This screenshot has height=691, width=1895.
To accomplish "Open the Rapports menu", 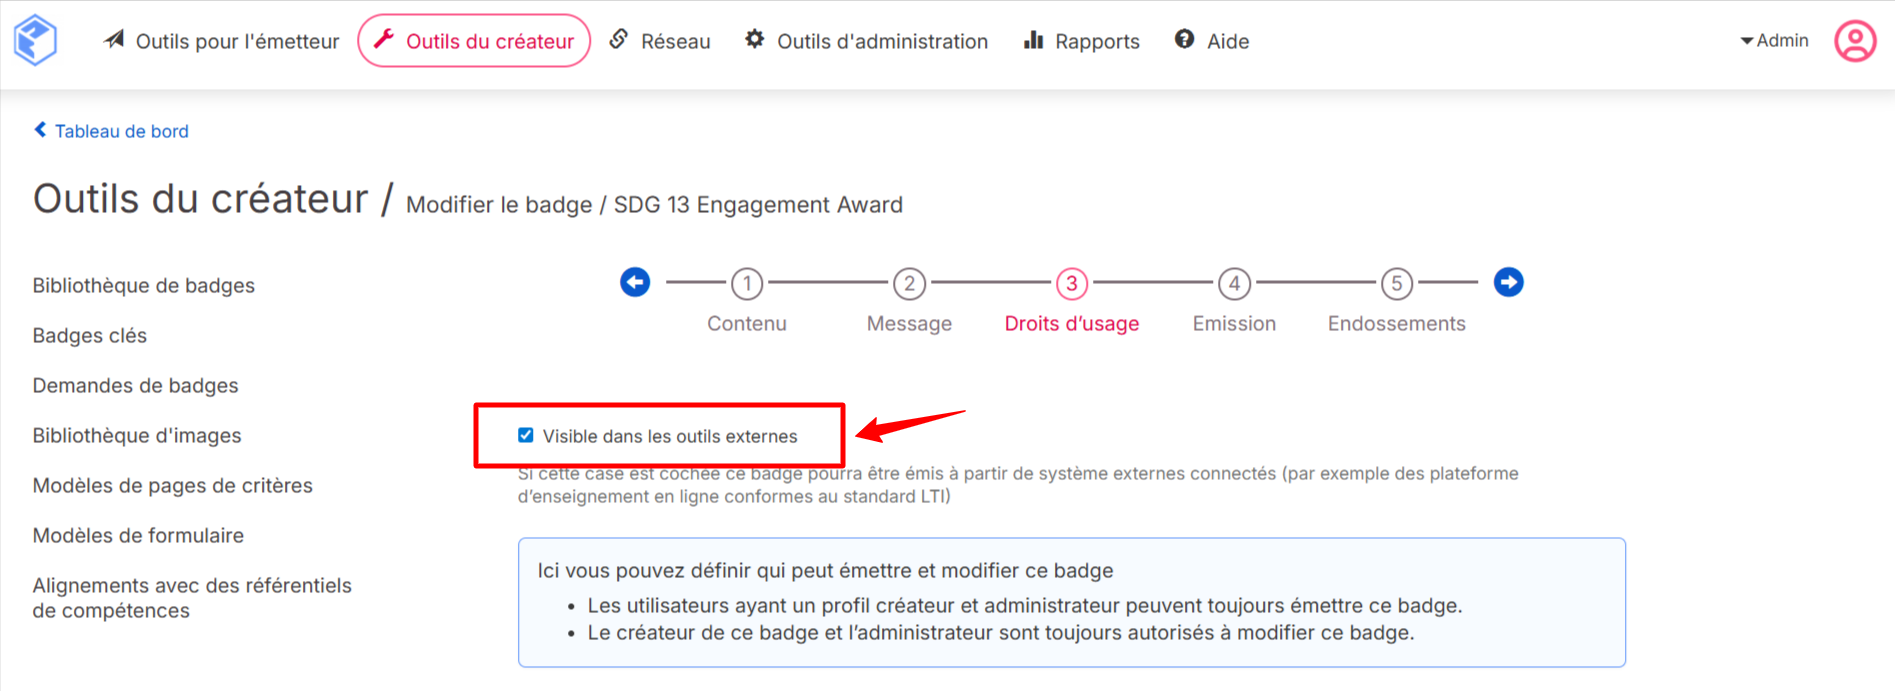I will click(x=1096, y=41).
